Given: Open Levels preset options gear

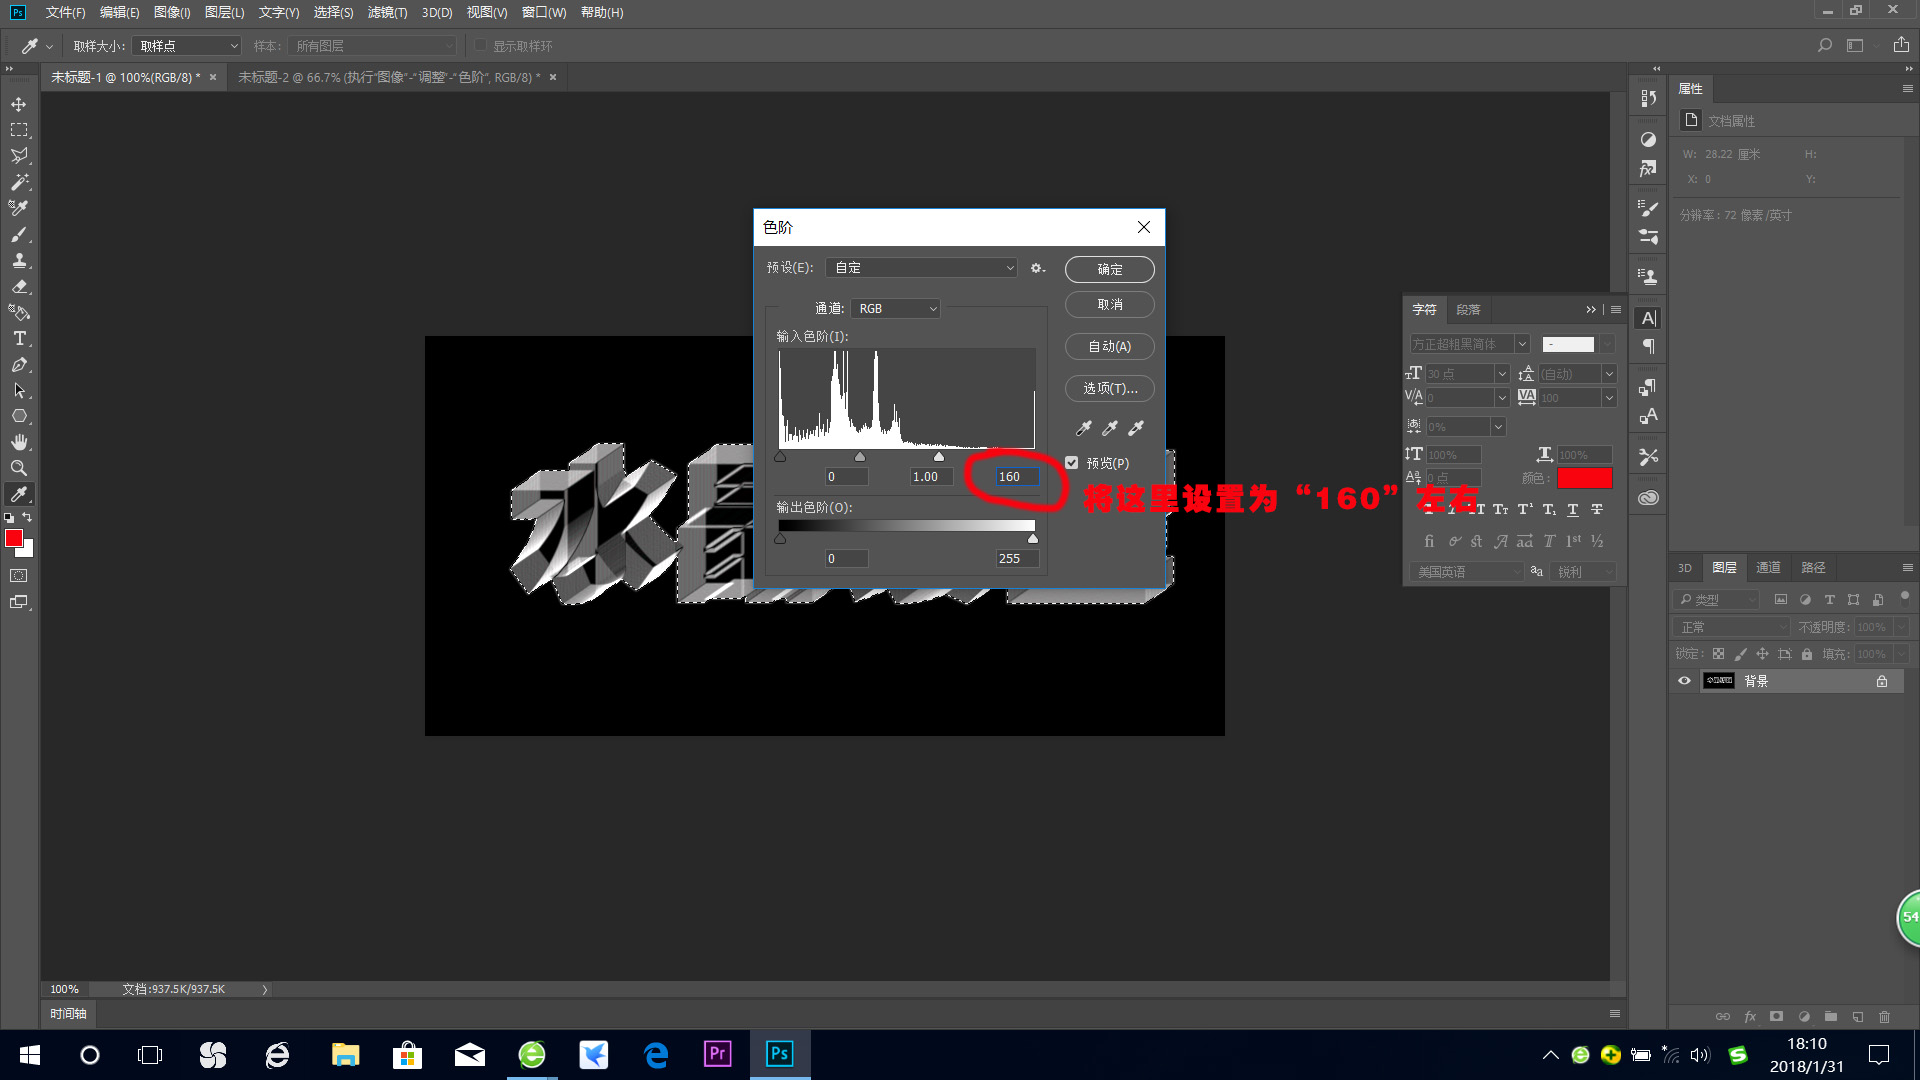Looking at the screenshot, I should click(1037, 268).
